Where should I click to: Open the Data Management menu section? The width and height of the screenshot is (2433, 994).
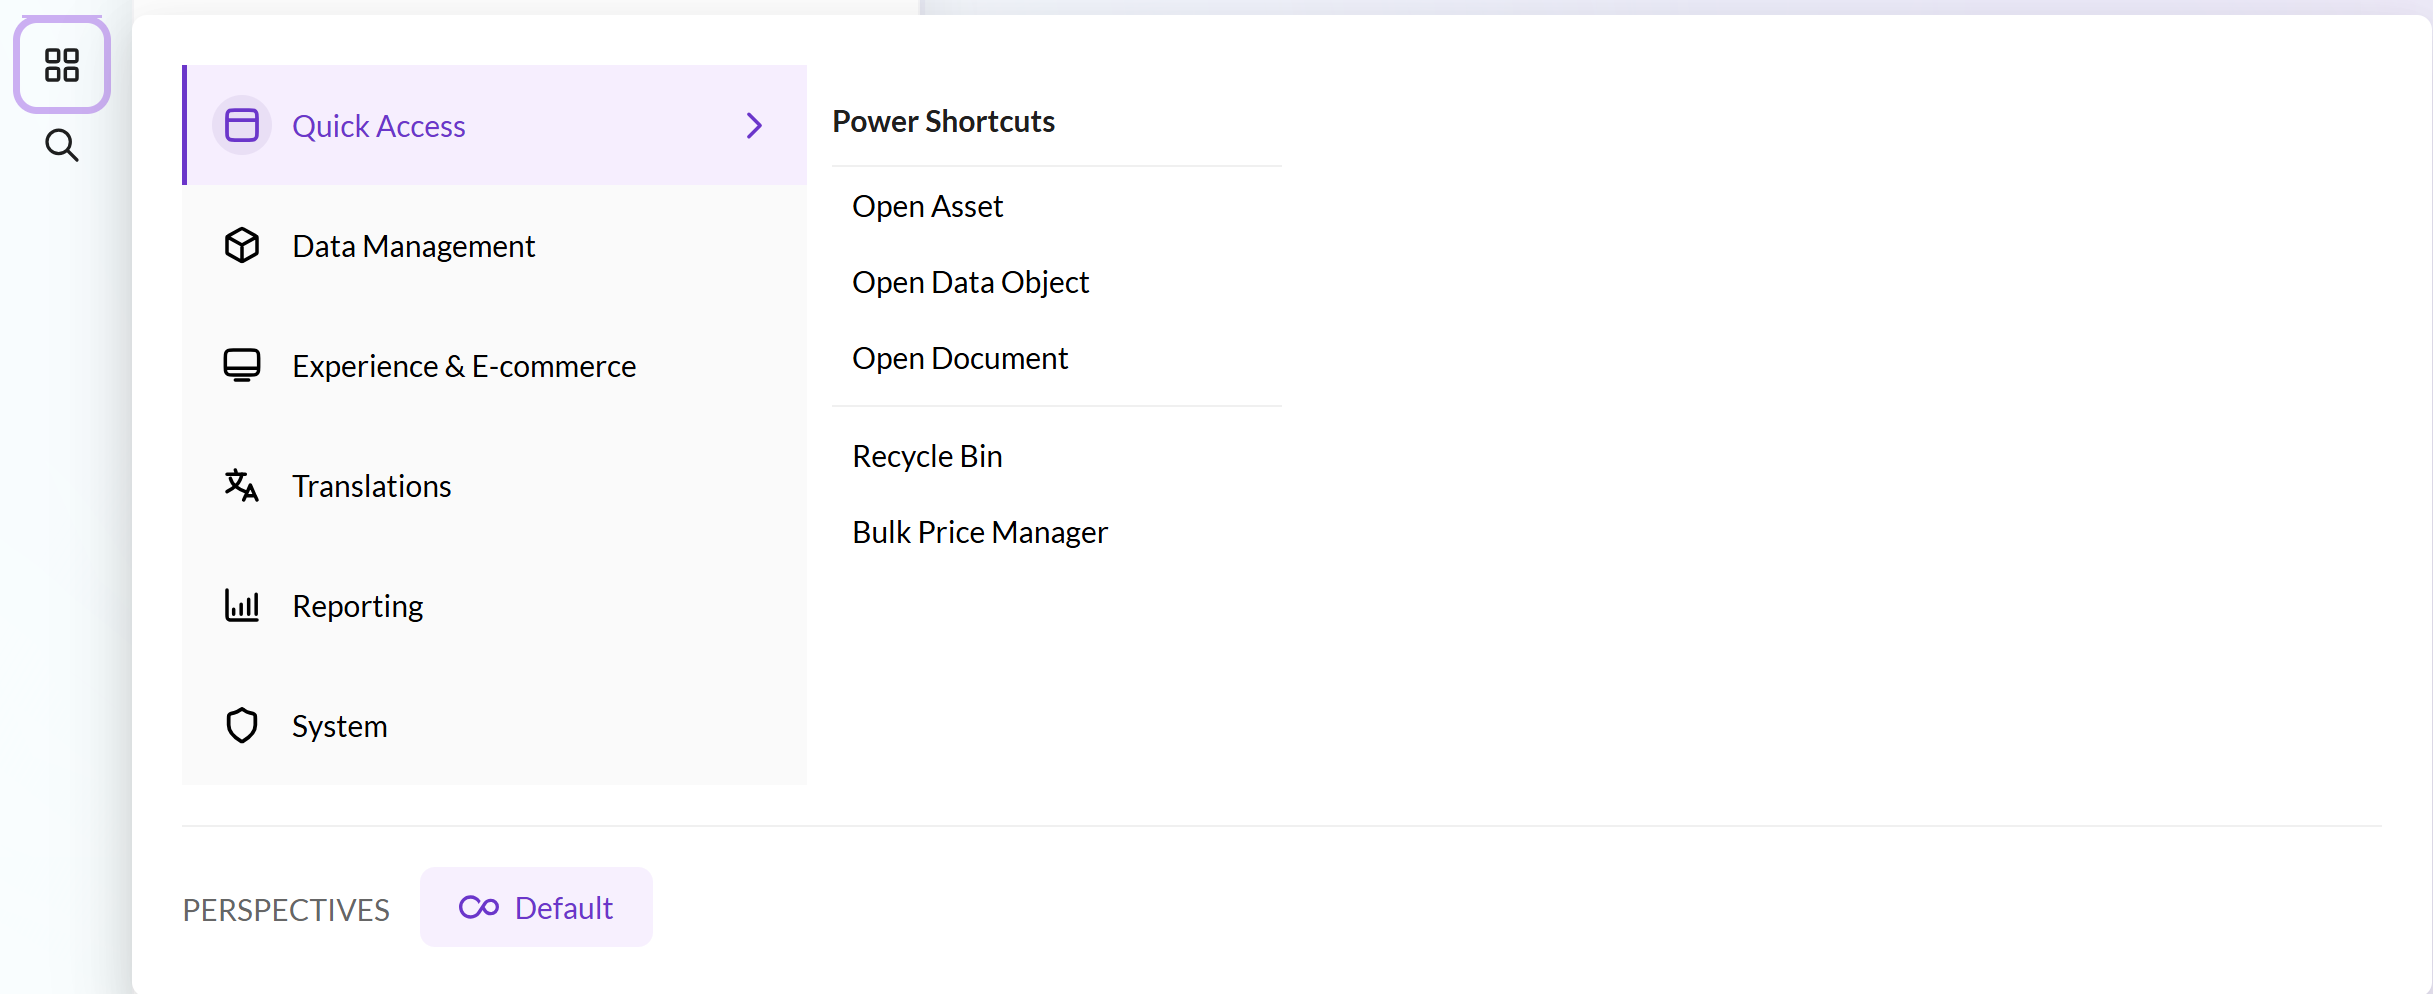point(413,246)
